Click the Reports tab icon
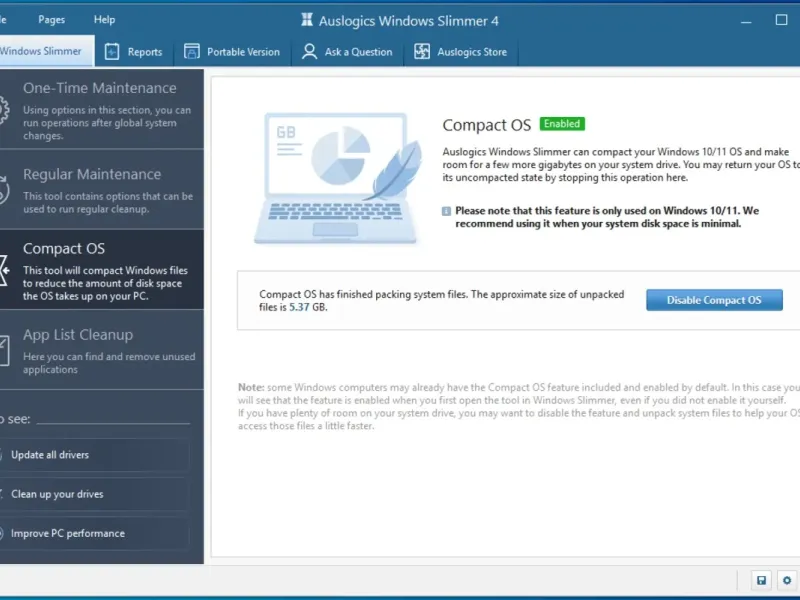The image size is (800, 600). click(112, 52)
